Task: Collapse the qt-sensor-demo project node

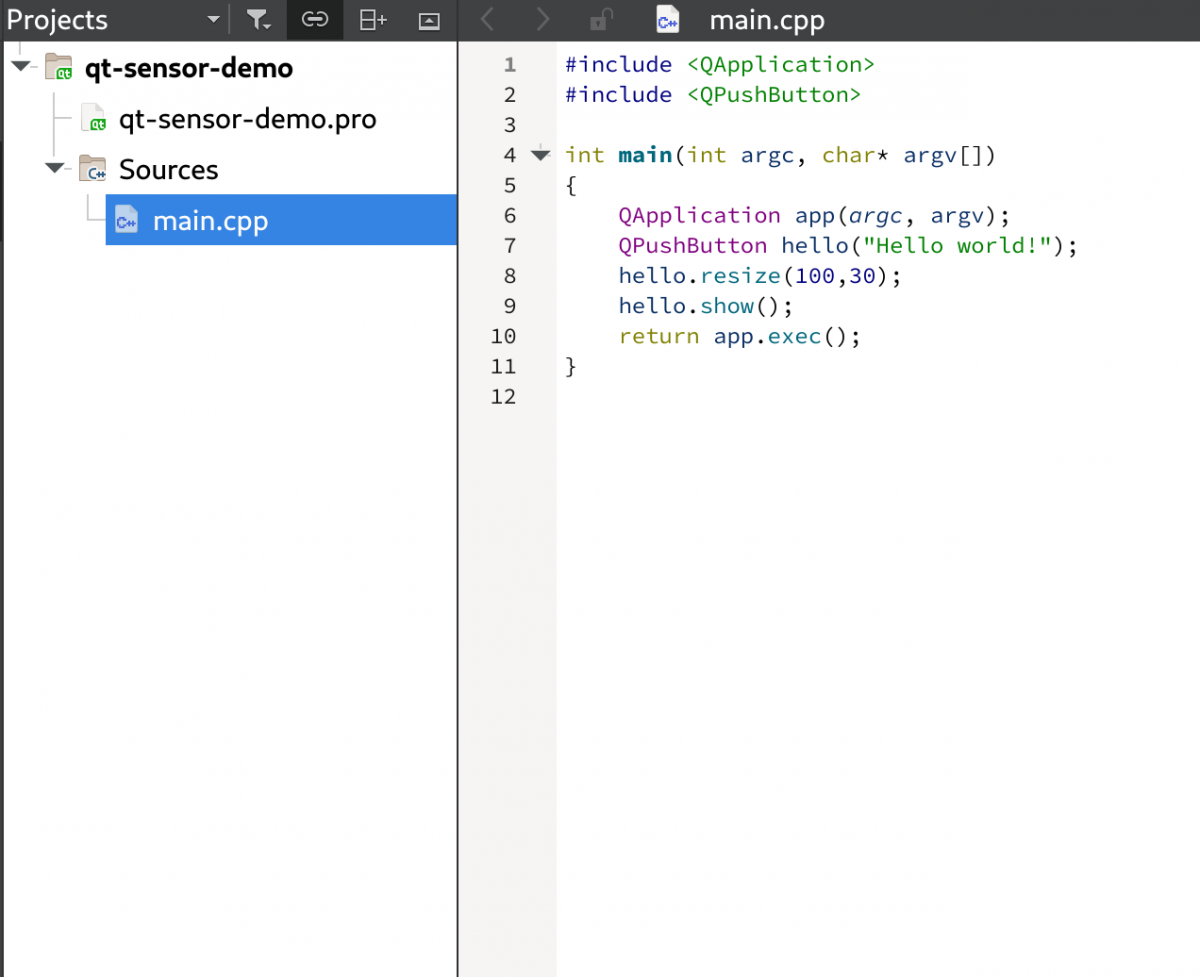Action: [20, 67]
